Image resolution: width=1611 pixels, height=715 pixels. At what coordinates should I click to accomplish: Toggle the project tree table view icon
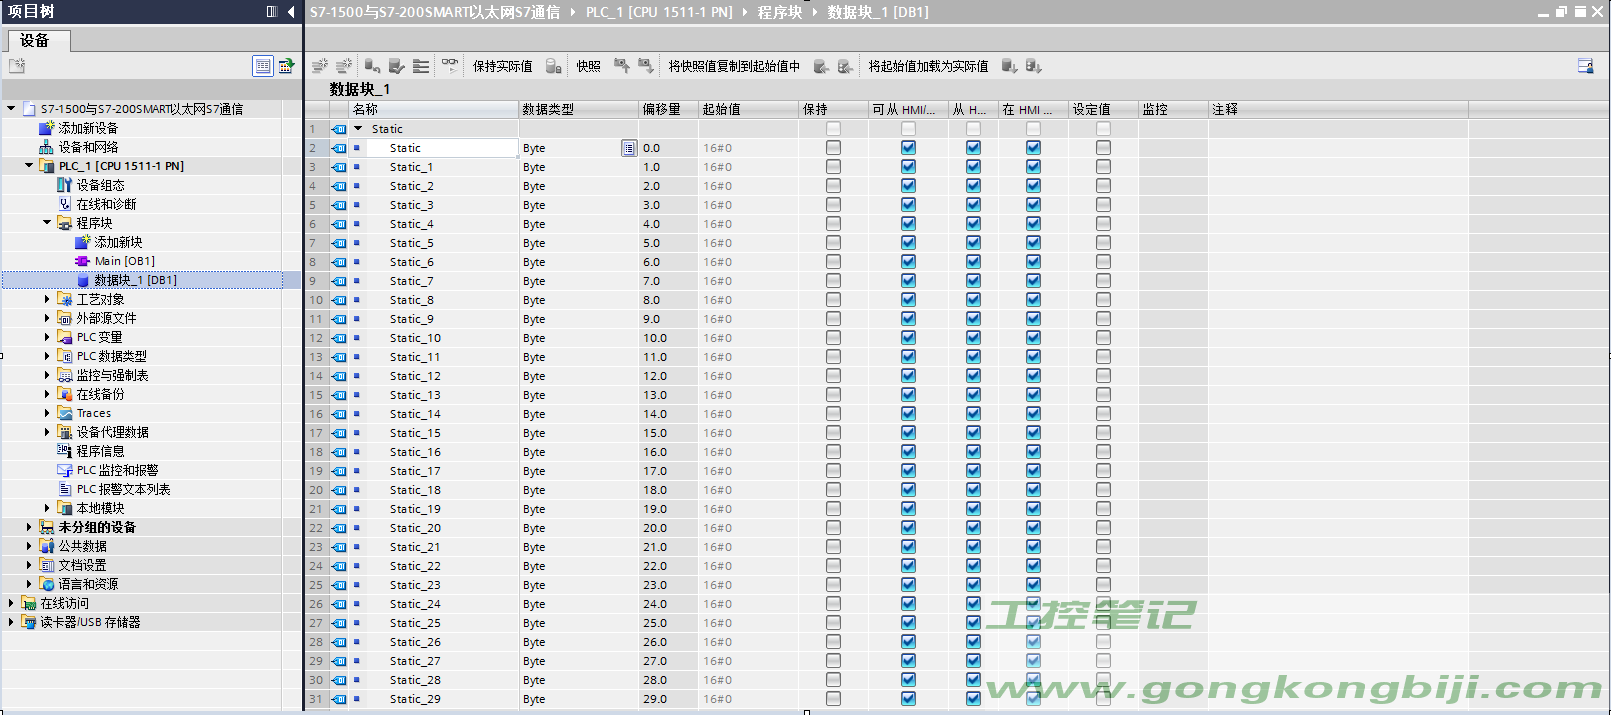pyautogui.click(x=262, y=66)
